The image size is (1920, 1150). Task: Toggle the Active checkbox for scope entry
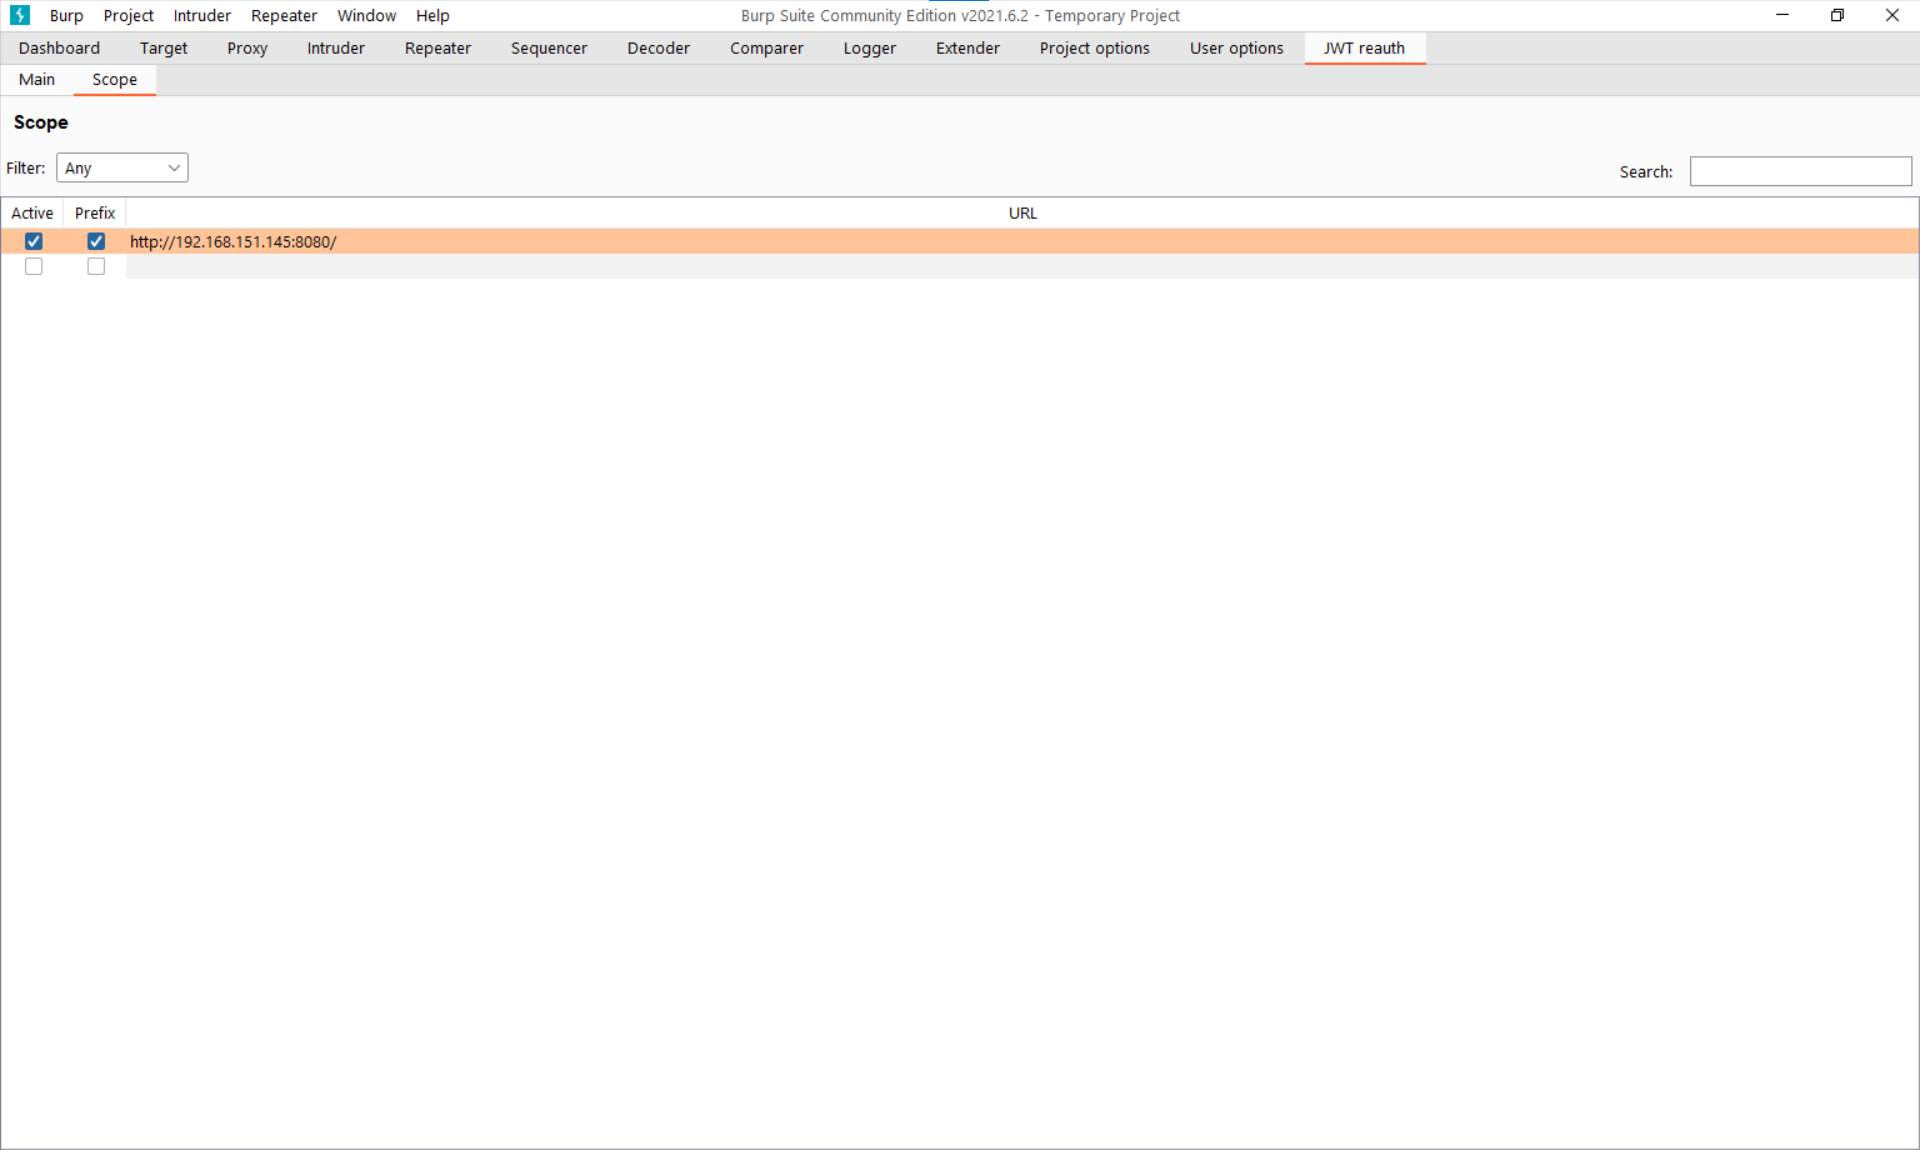(33, 241)
